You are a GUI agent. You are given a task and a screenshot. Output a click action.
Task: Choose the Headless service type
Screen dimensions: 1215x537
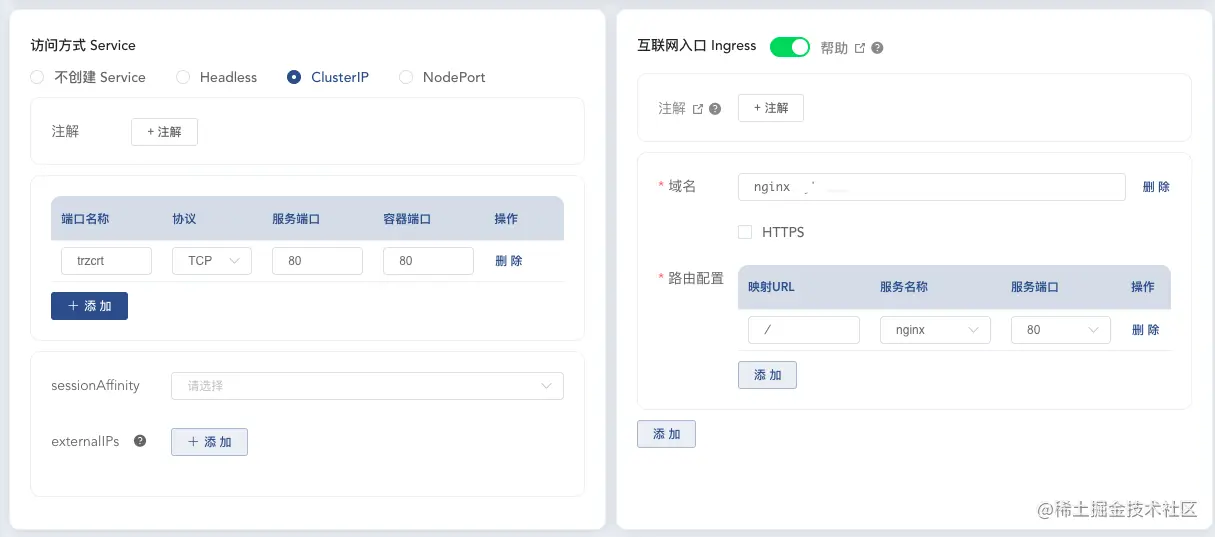183,77
